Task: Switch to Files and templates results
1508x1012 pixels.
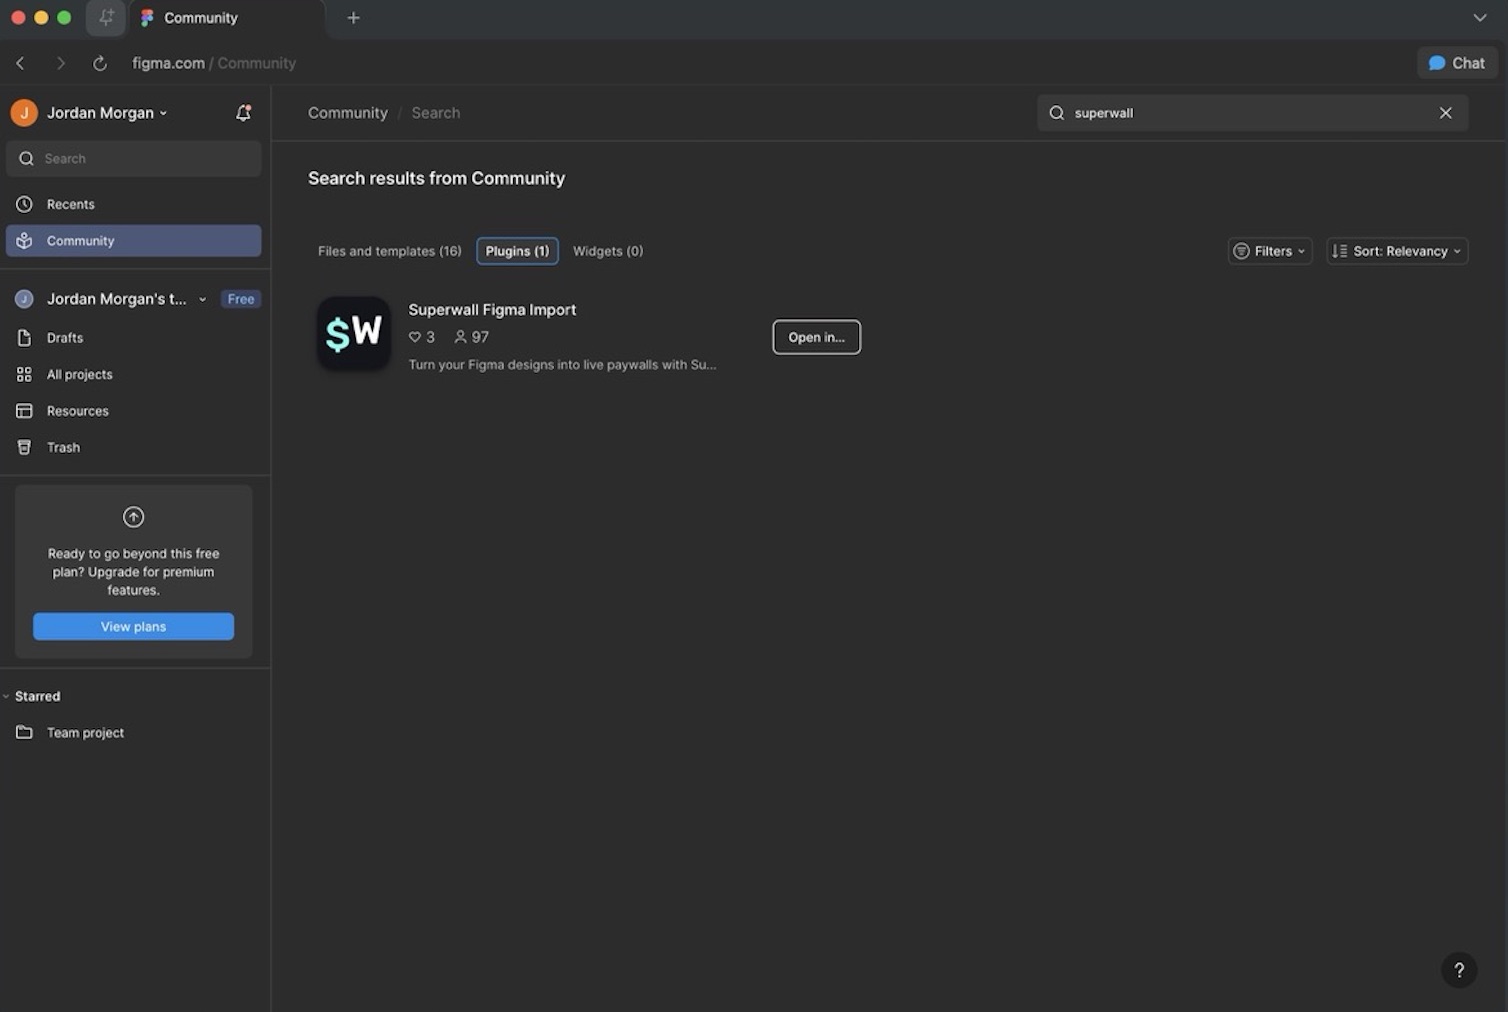Action: [389, 251]
